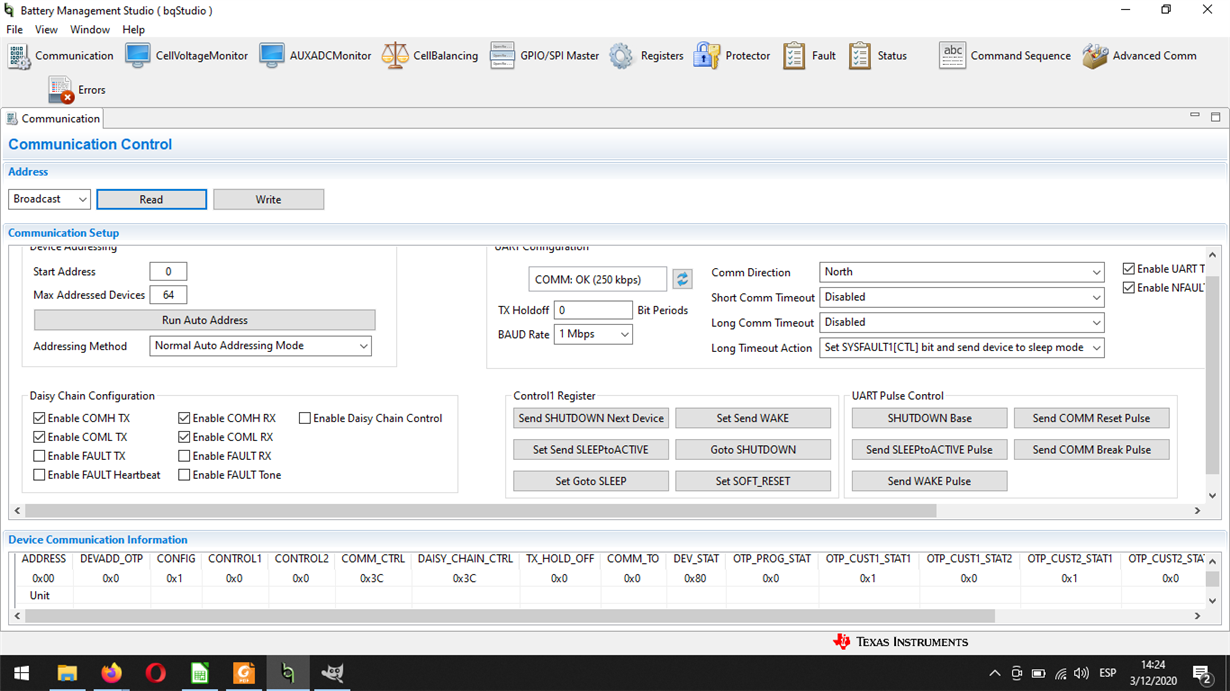This screenshot has width=1230, height=691.
Task: Click the Set SOFT_RESET button
Action: (x=753, y=481)
